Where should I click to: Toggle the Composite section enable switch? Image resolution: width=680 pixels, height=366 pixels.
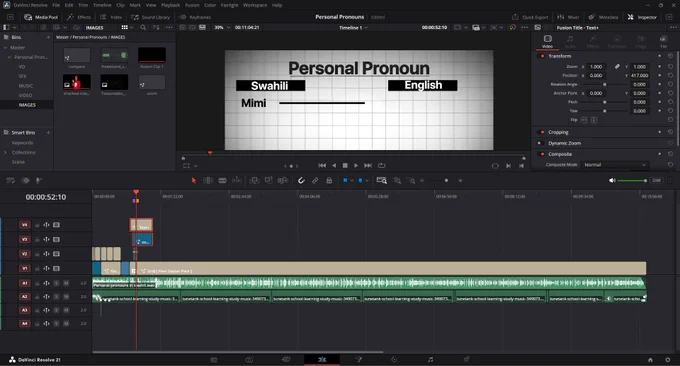coord(542,154)
